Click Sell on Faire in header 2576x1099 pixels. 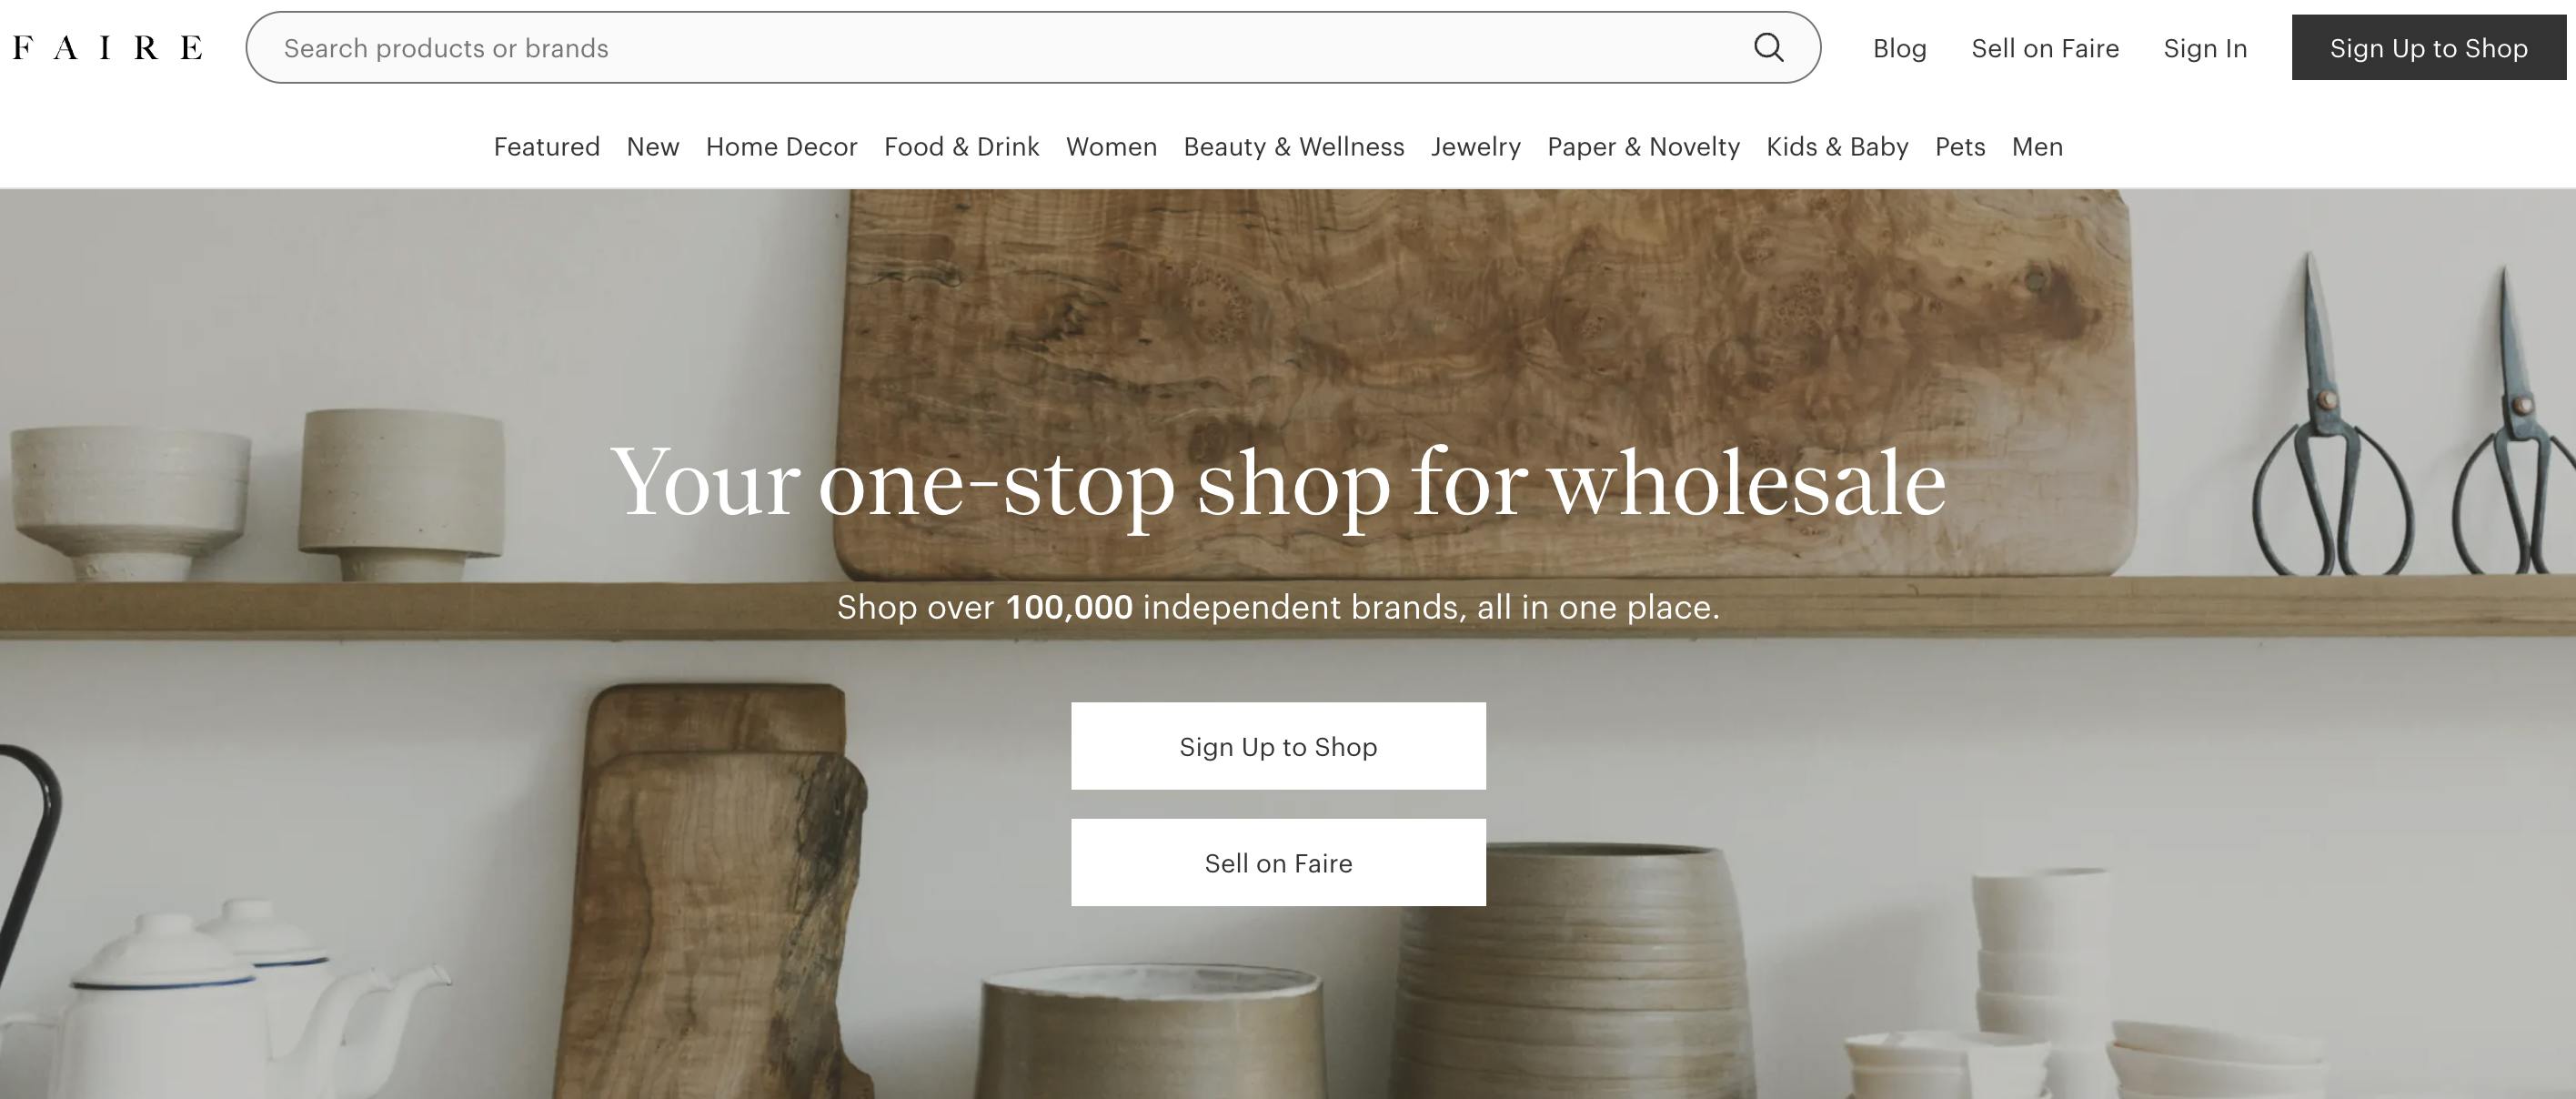(x=2045, y=48)
